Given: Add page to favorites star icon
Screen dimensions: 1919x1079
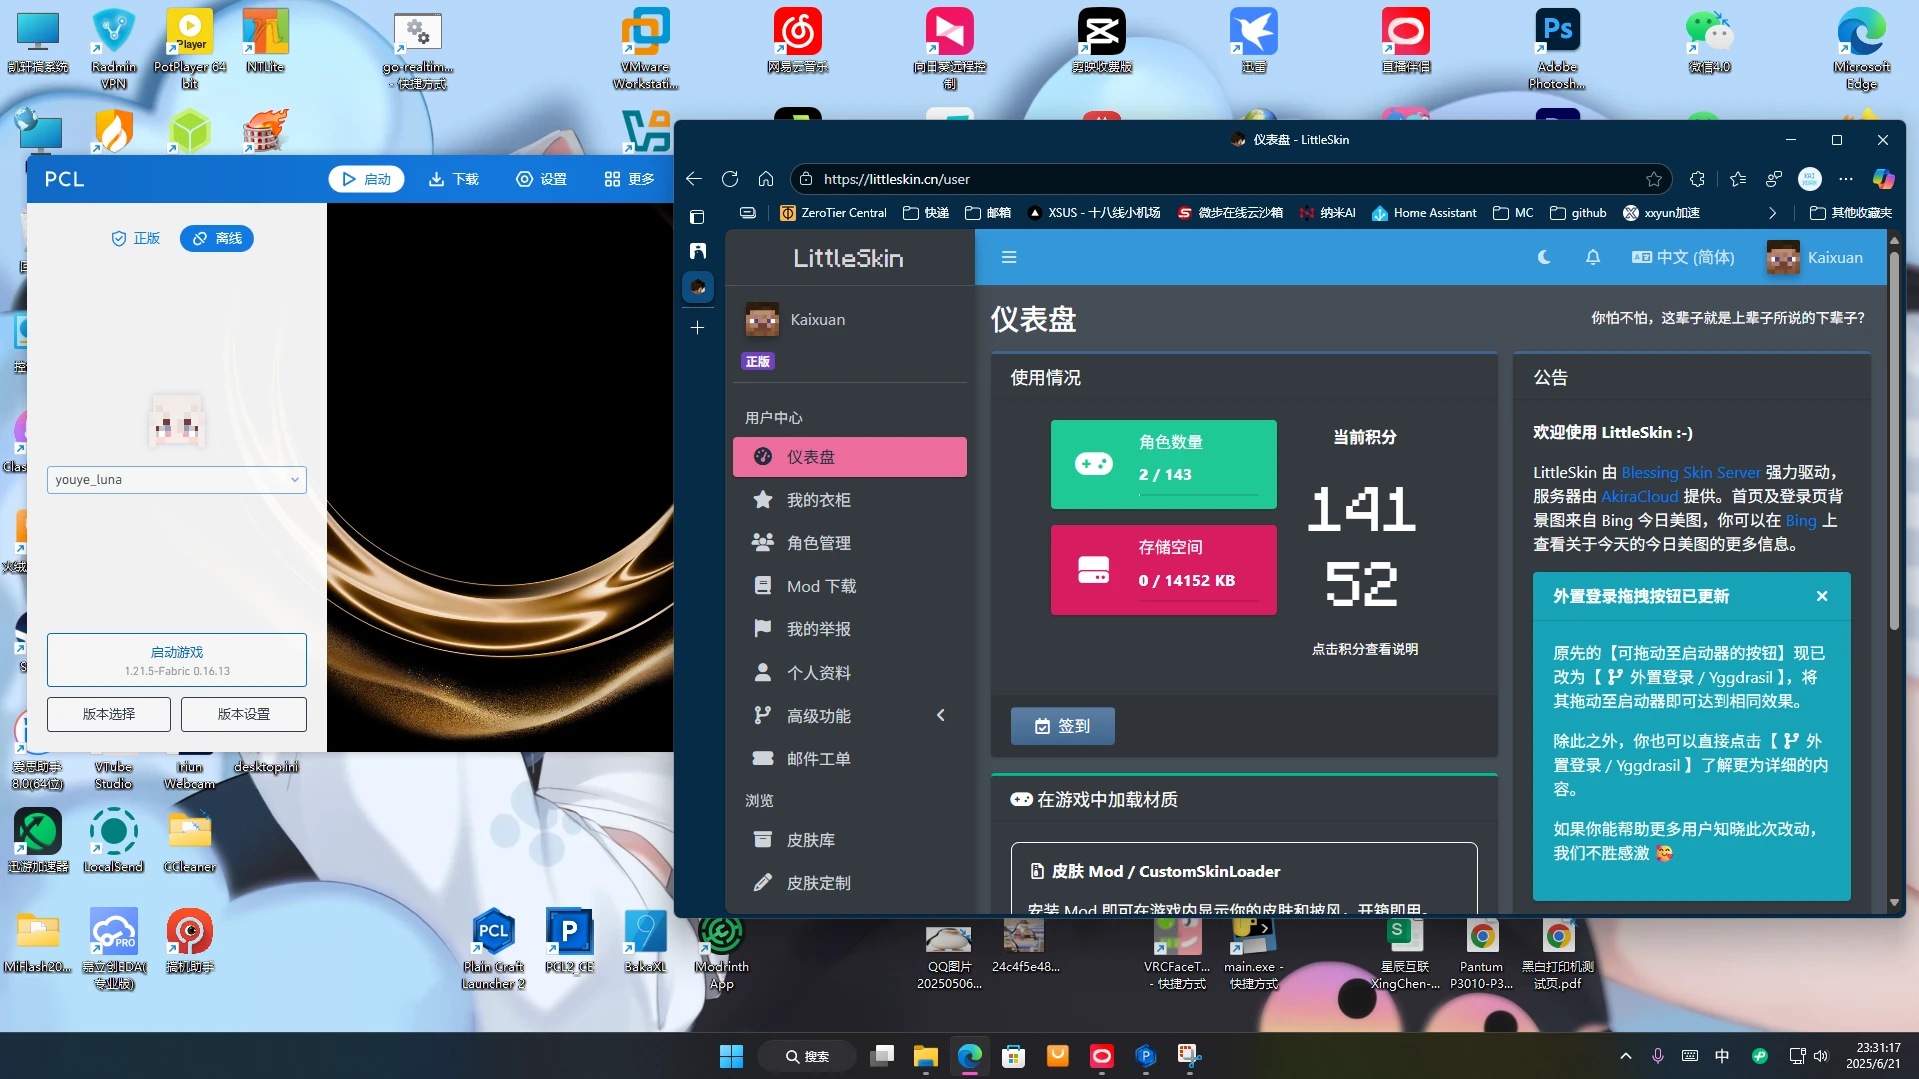Looking at the screenshot, I should tap(1653, 179).
